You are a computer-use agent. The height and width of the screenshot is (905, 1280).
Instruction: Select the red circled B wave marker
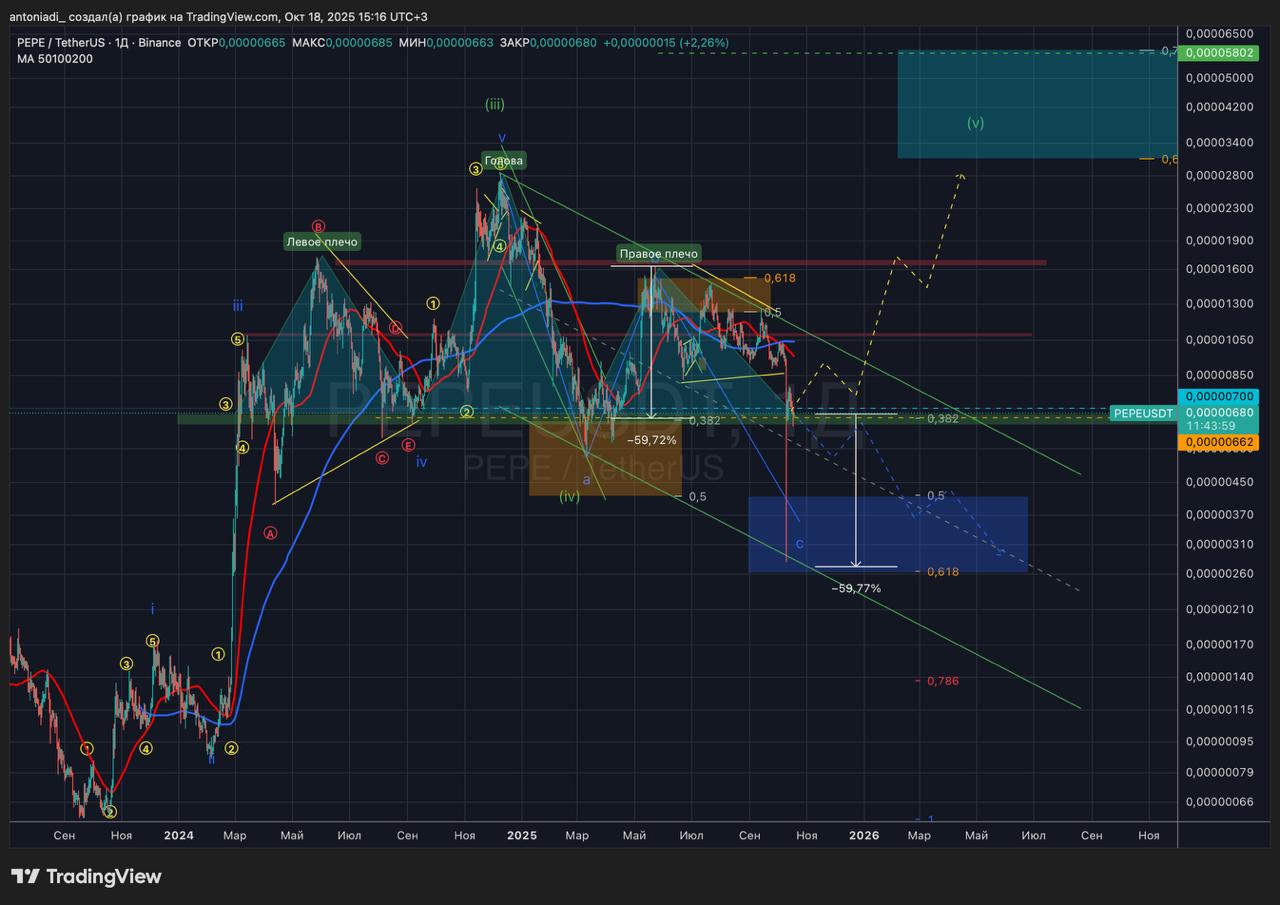[318, 226]
